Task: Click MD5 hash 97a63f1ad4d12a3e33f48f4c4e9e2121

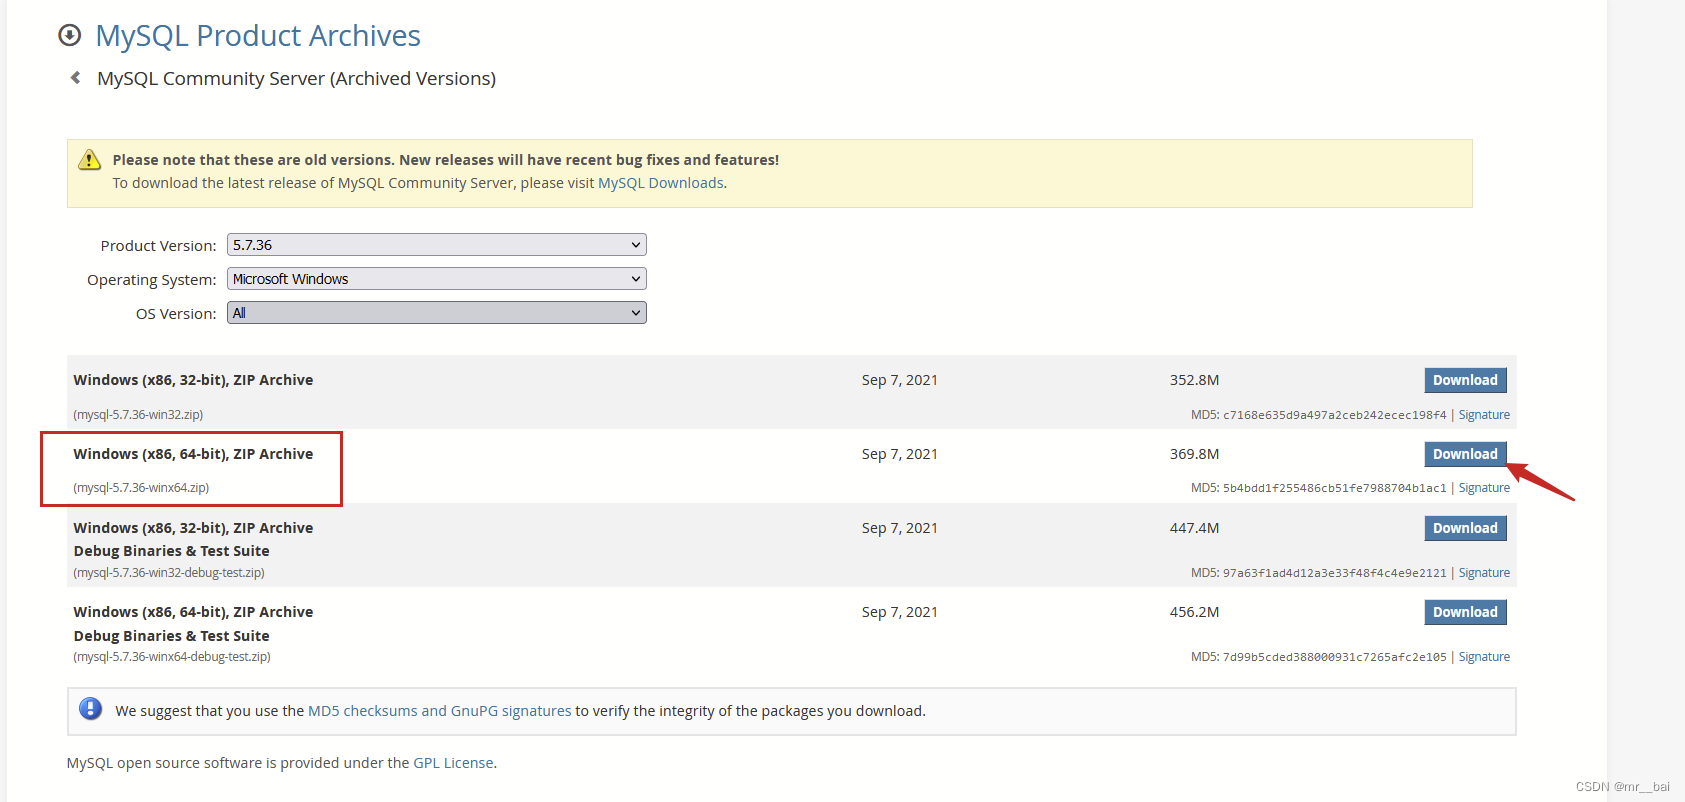Action: [1335, 573]
